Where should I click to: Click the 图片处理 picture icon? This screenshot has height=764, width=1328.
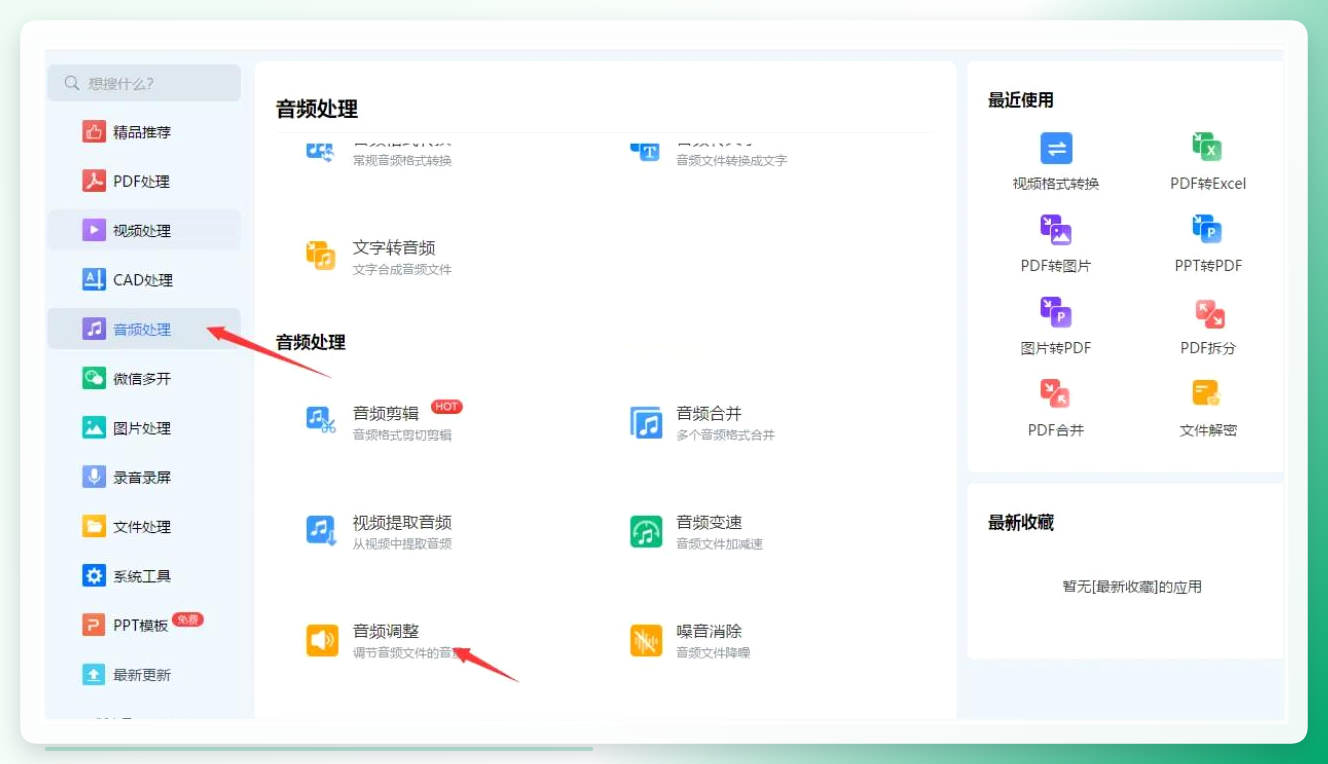click(x=94, y=428)
